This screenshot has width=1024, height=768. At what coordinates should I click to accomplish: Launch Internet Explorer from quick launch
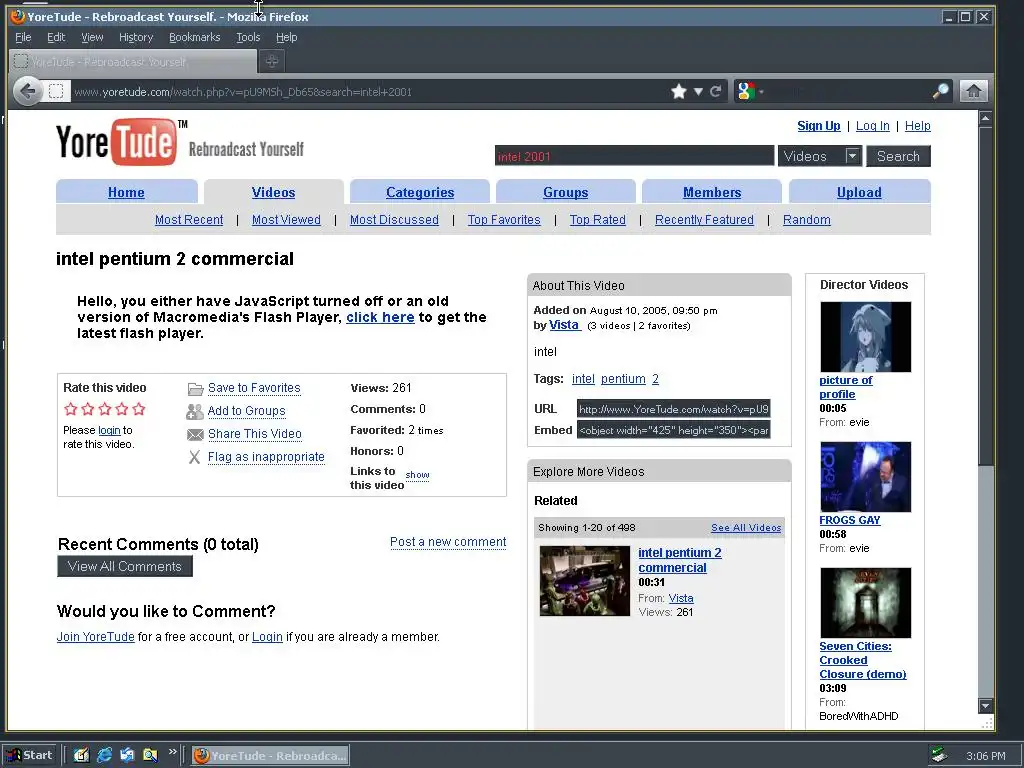[x=104, y=756]
